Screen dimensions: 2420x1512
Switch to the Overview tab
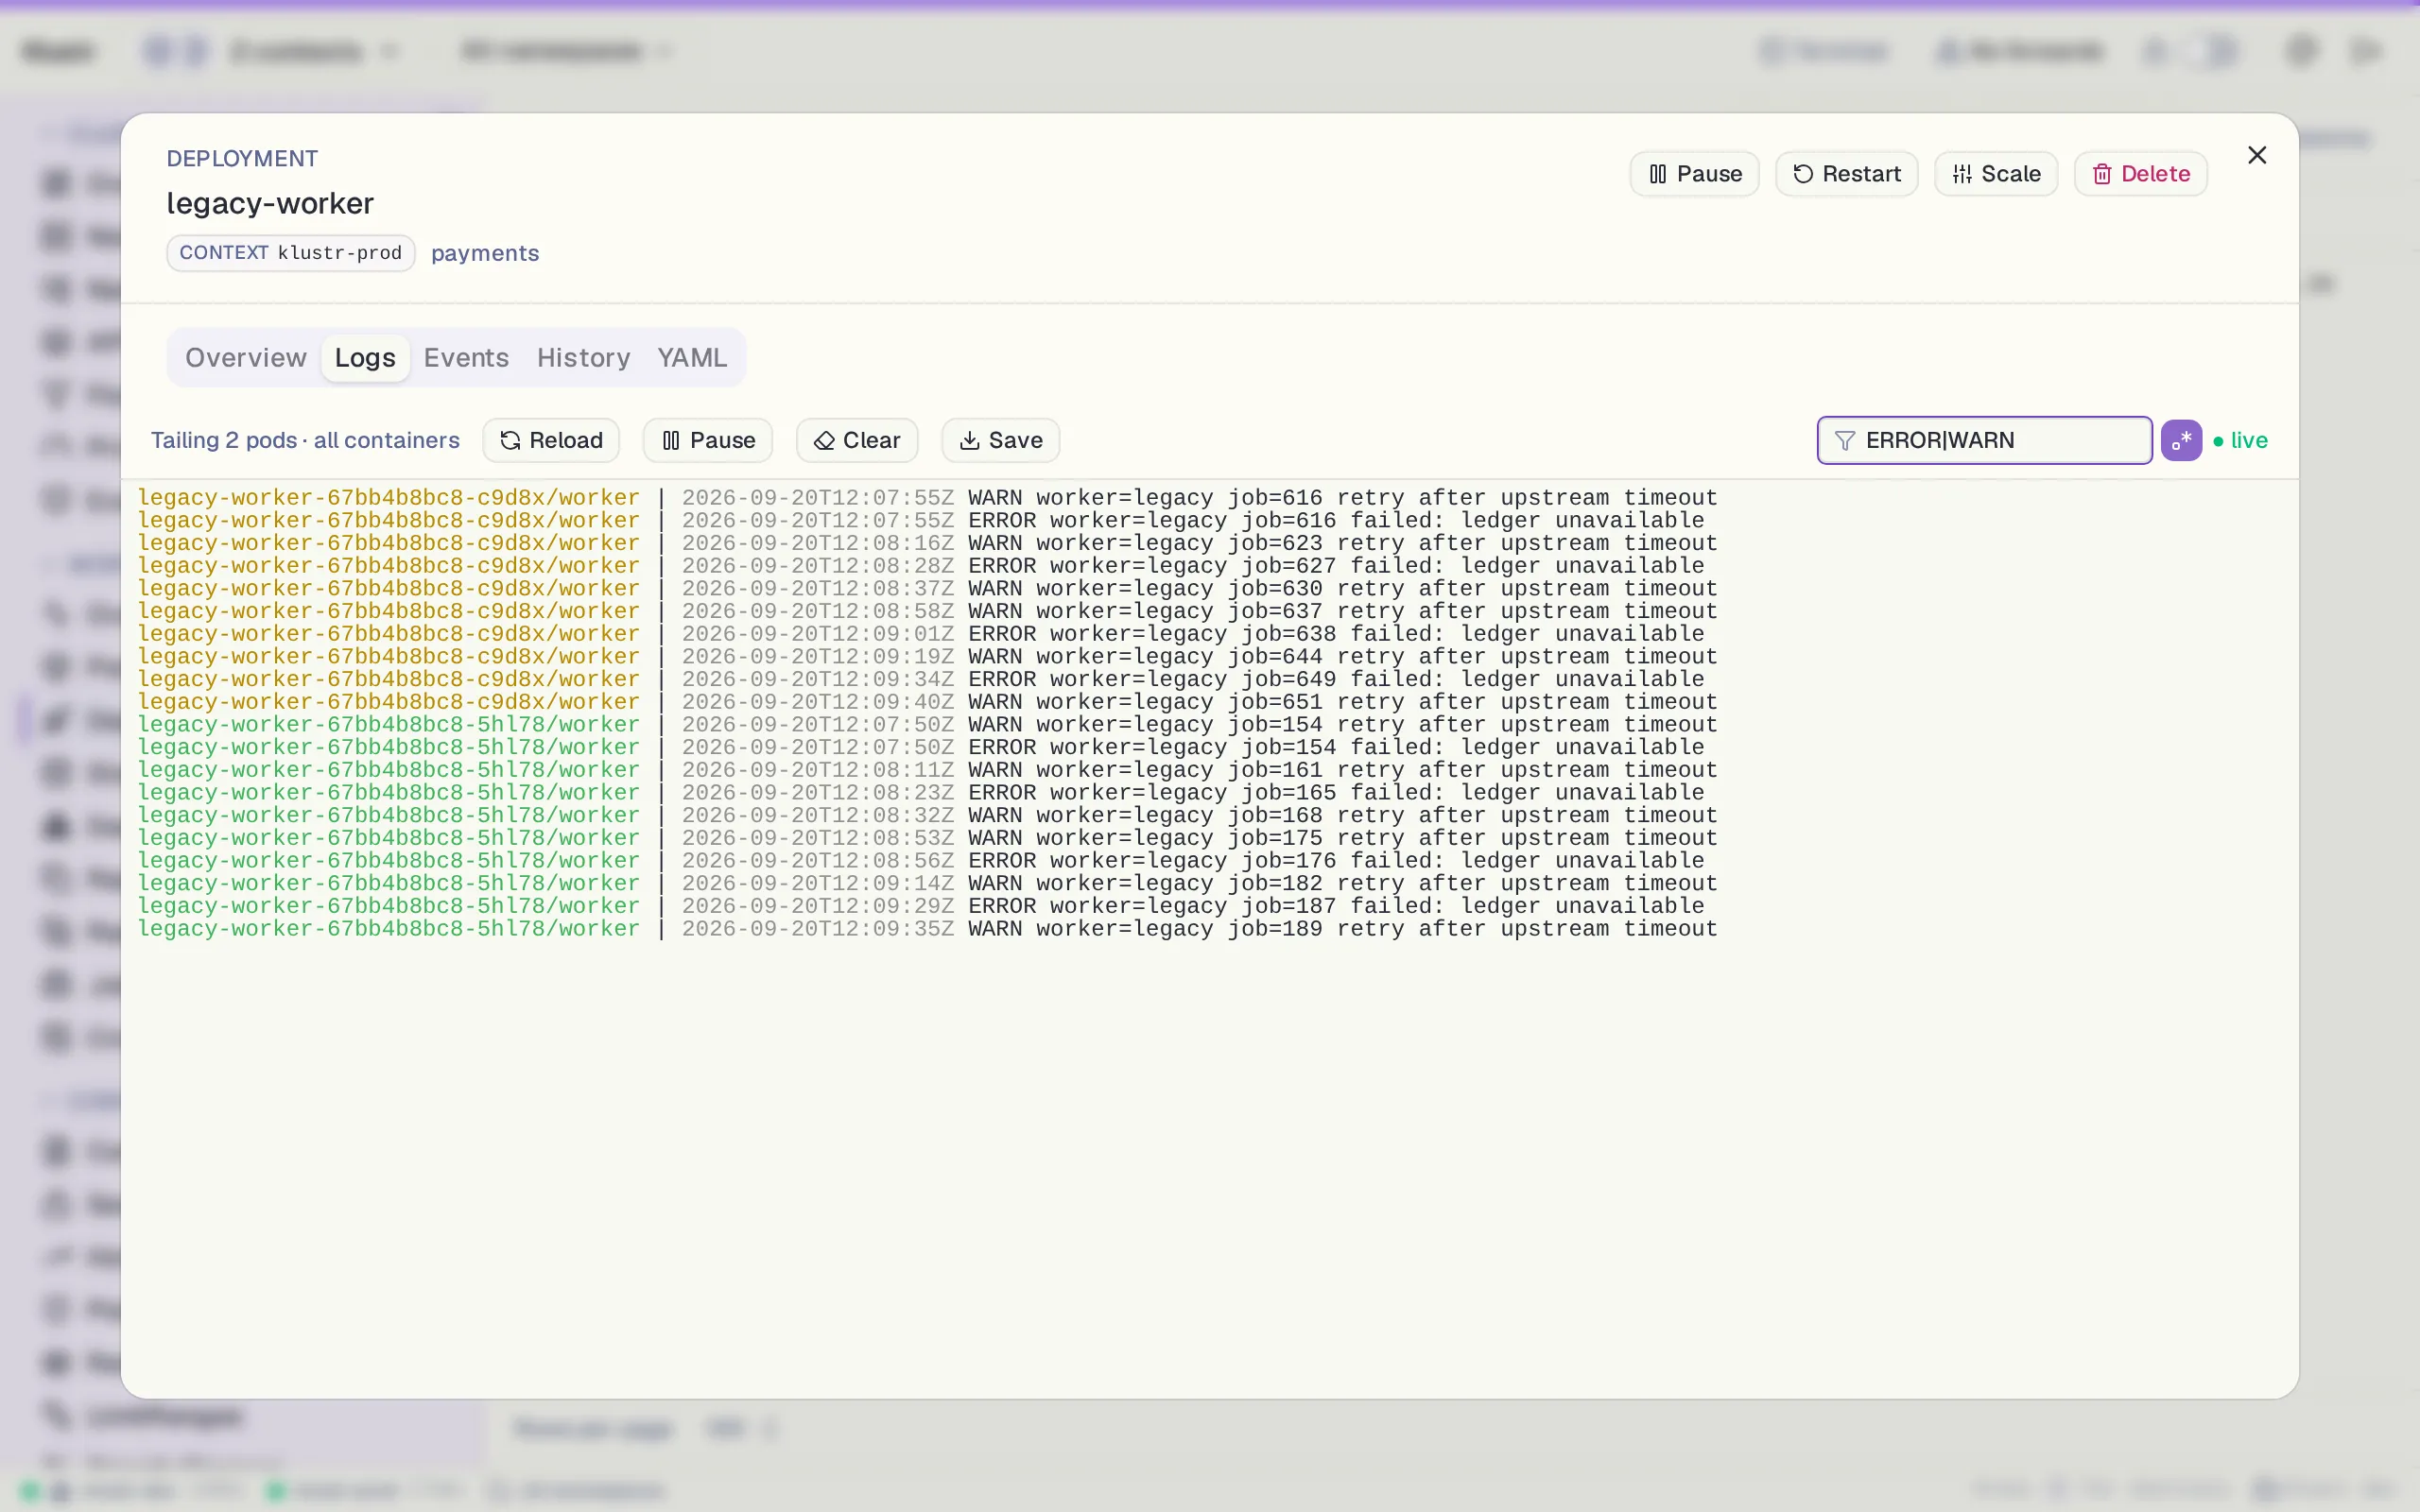click(245, 358)
